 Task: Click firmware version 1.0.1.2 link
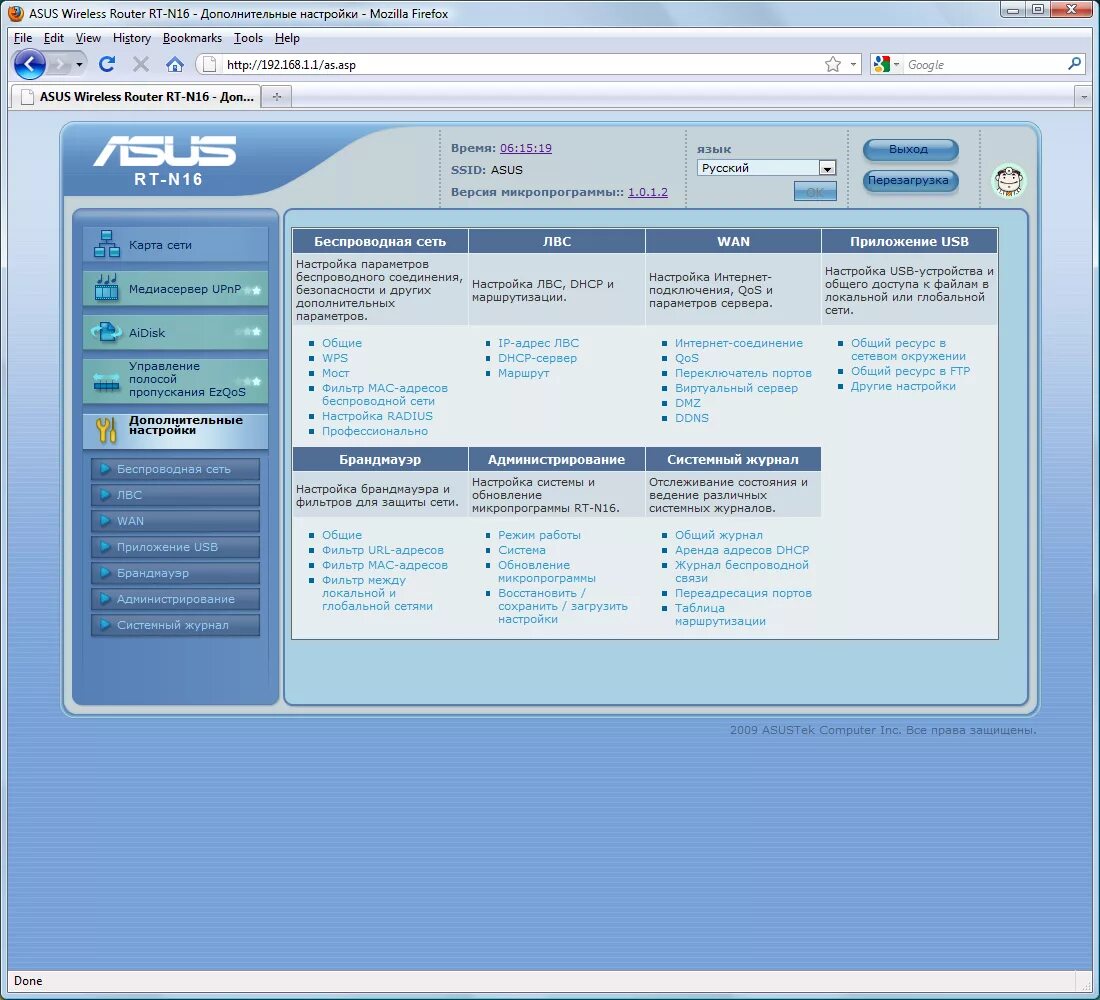pos(648,192)
